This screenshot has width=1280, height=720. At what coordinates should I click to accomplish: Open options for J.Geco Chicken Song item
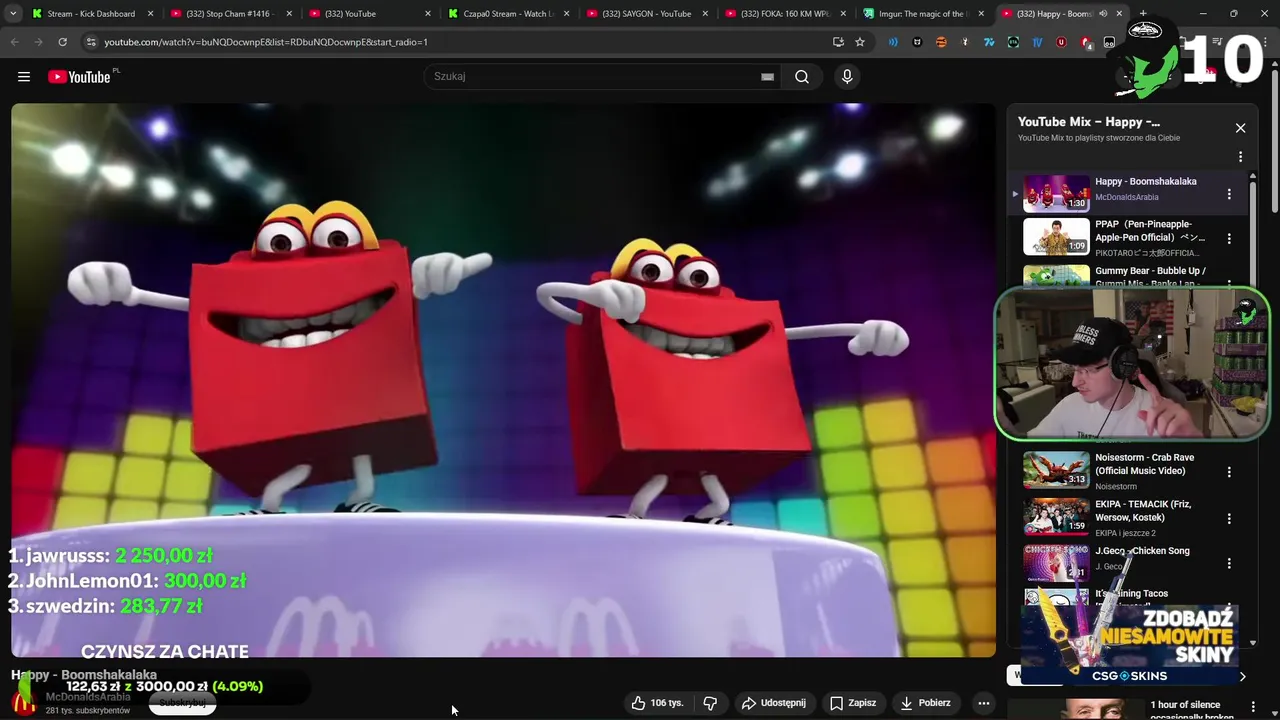coord(1229,564)
